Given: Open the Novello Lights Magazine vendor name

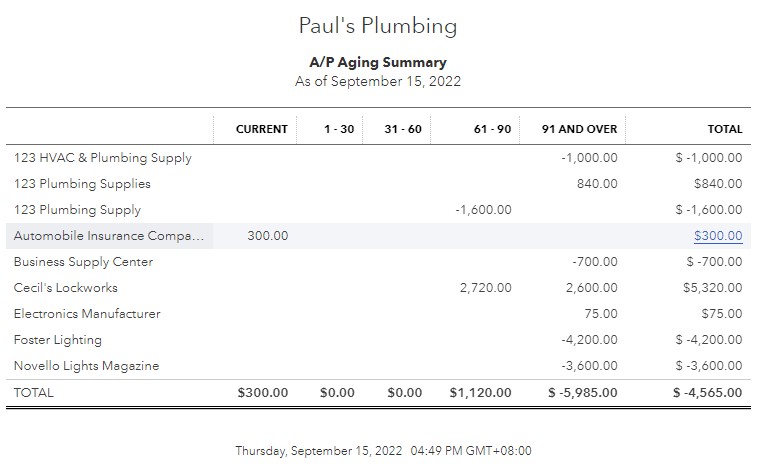Looking at the screenshot, I should (x=86, y=366).
